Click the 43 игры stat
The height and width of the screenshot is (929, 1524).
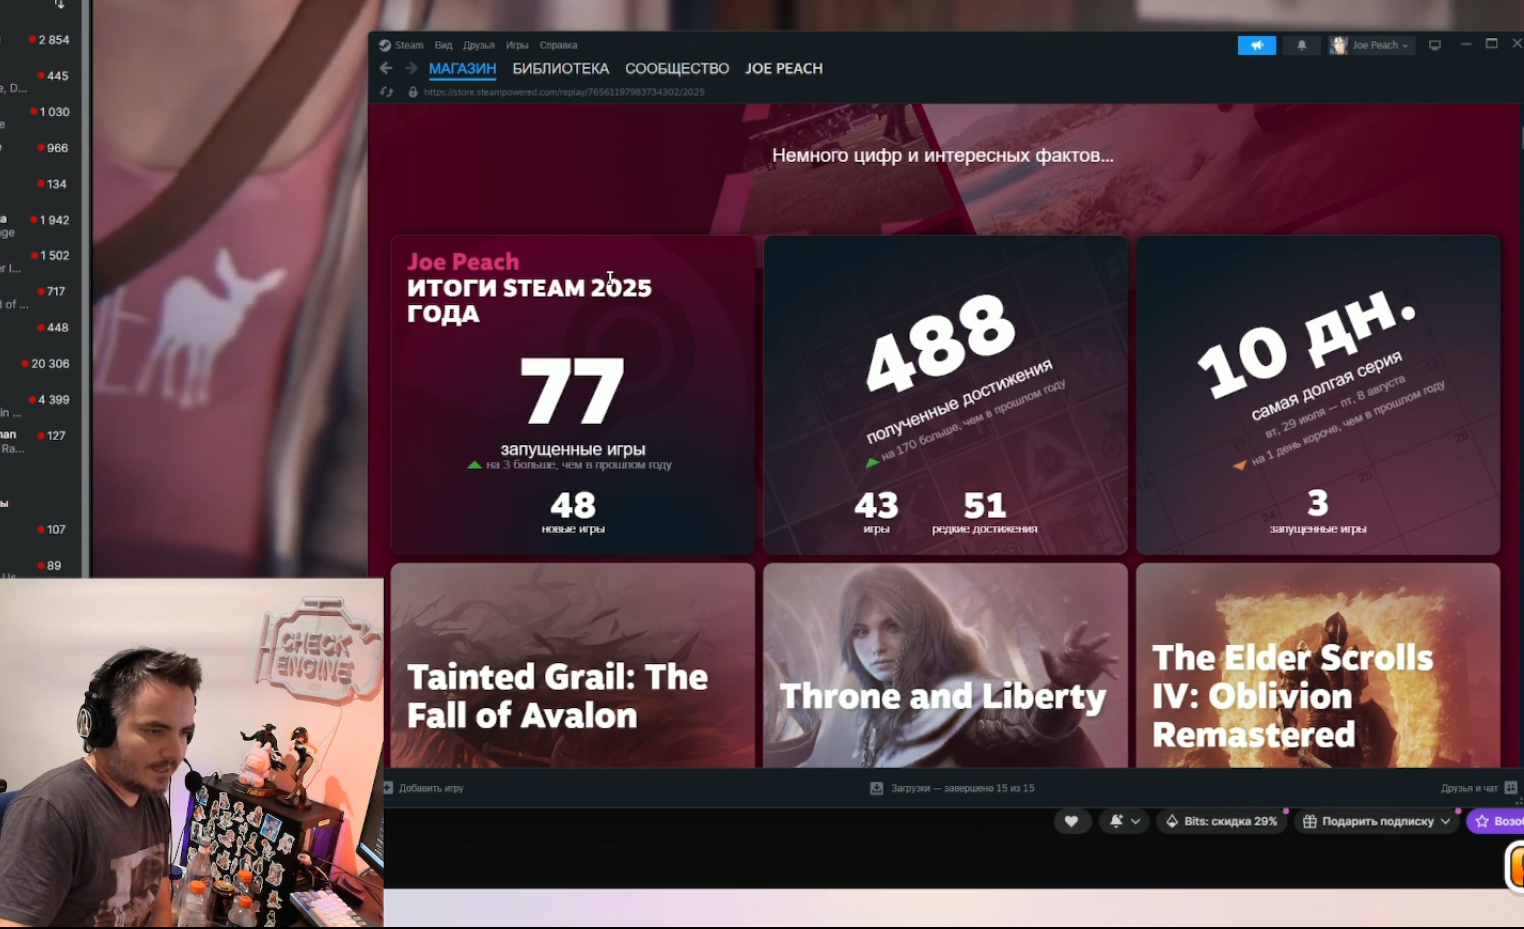pyautogui.click(x=876, y=512)
